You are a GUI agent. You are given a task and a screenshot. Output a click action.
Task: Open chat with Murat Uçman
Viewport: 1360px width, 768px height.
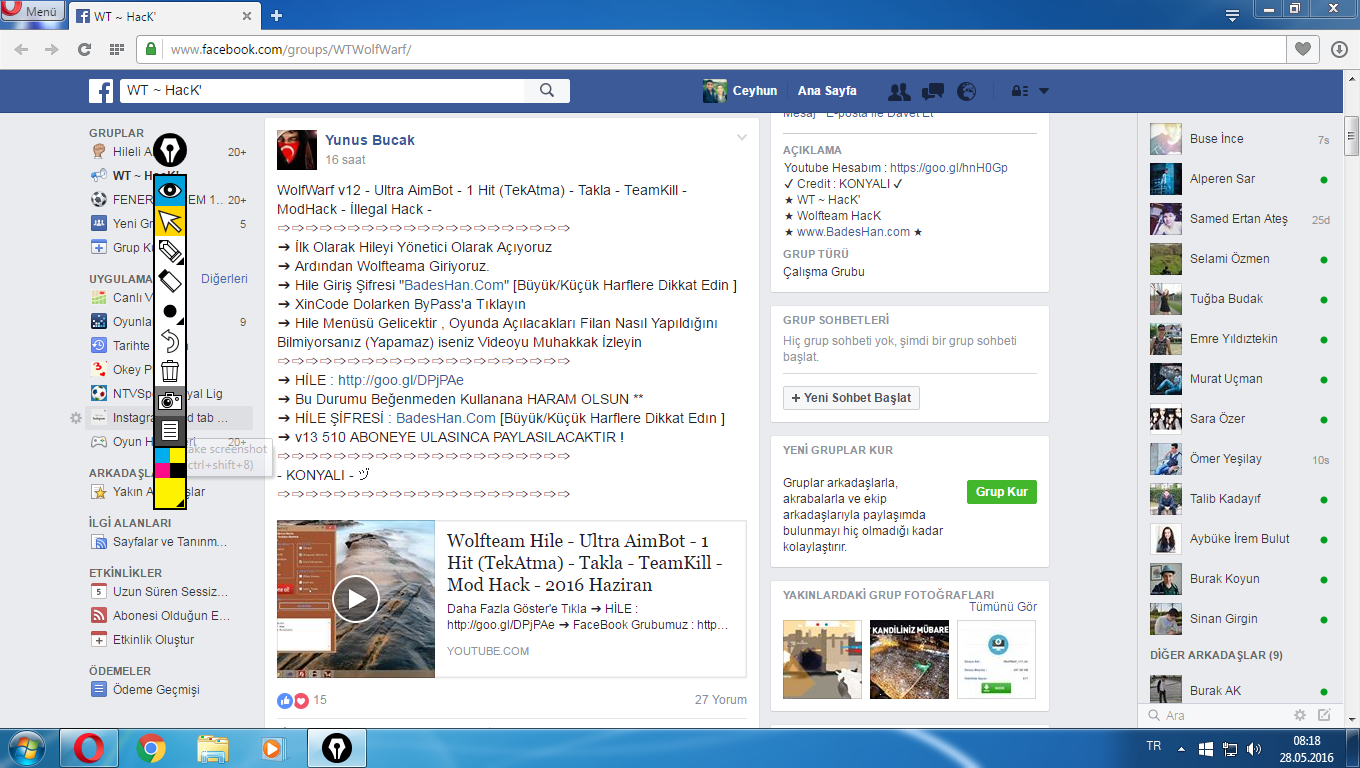click(x=1240, y=379)
